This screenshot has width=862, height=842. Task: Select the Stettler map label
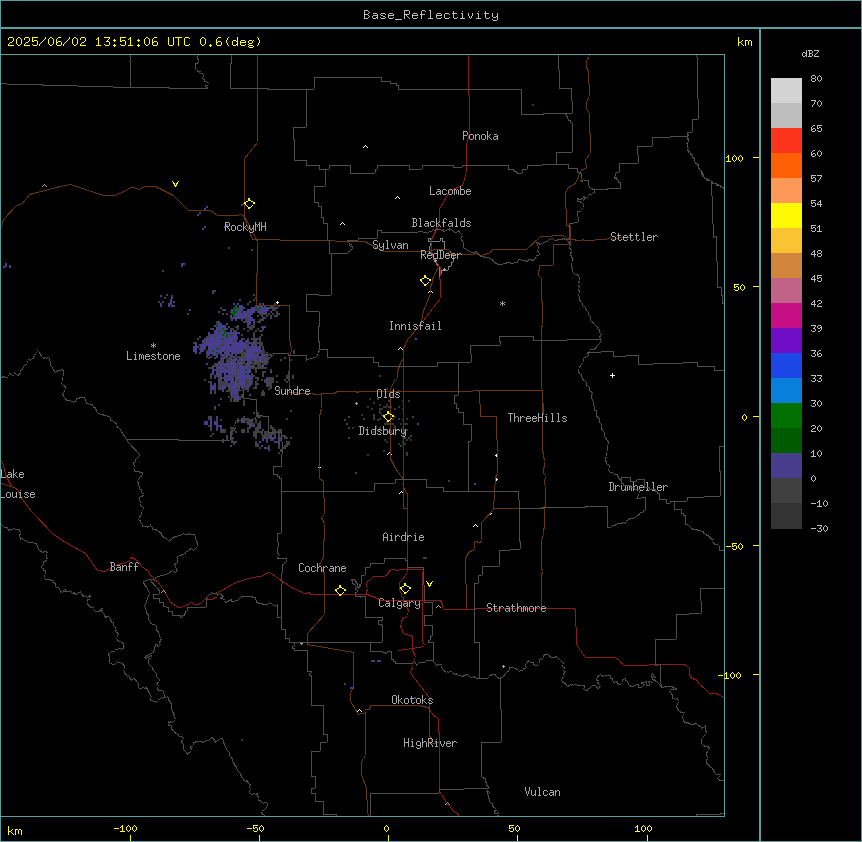click(x=634, y=237)
